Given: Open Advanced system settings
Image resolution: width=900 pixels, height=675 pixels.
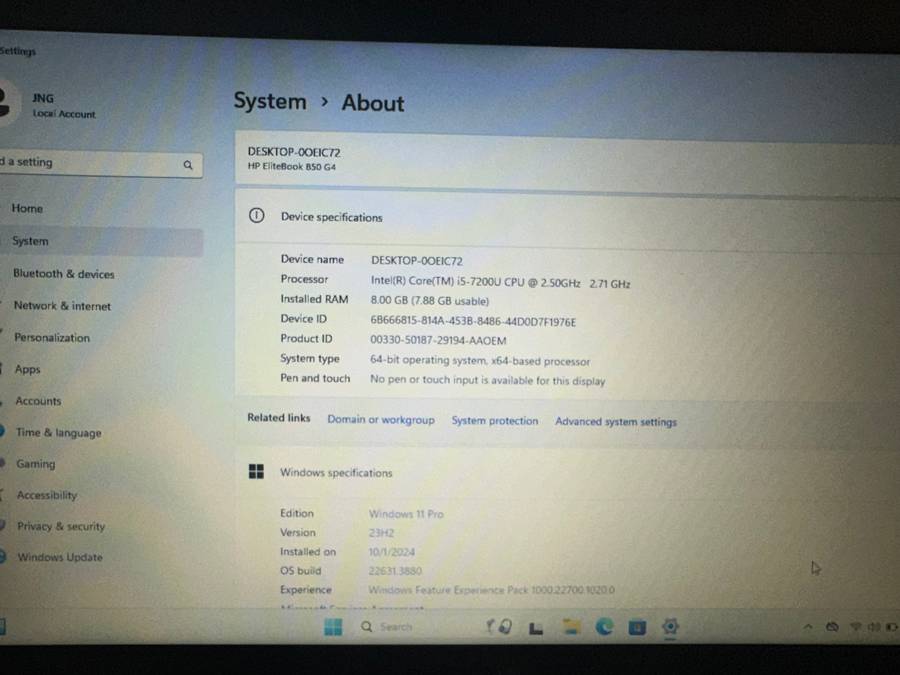Looking at the screenshot, I should [x=615, y=421].
